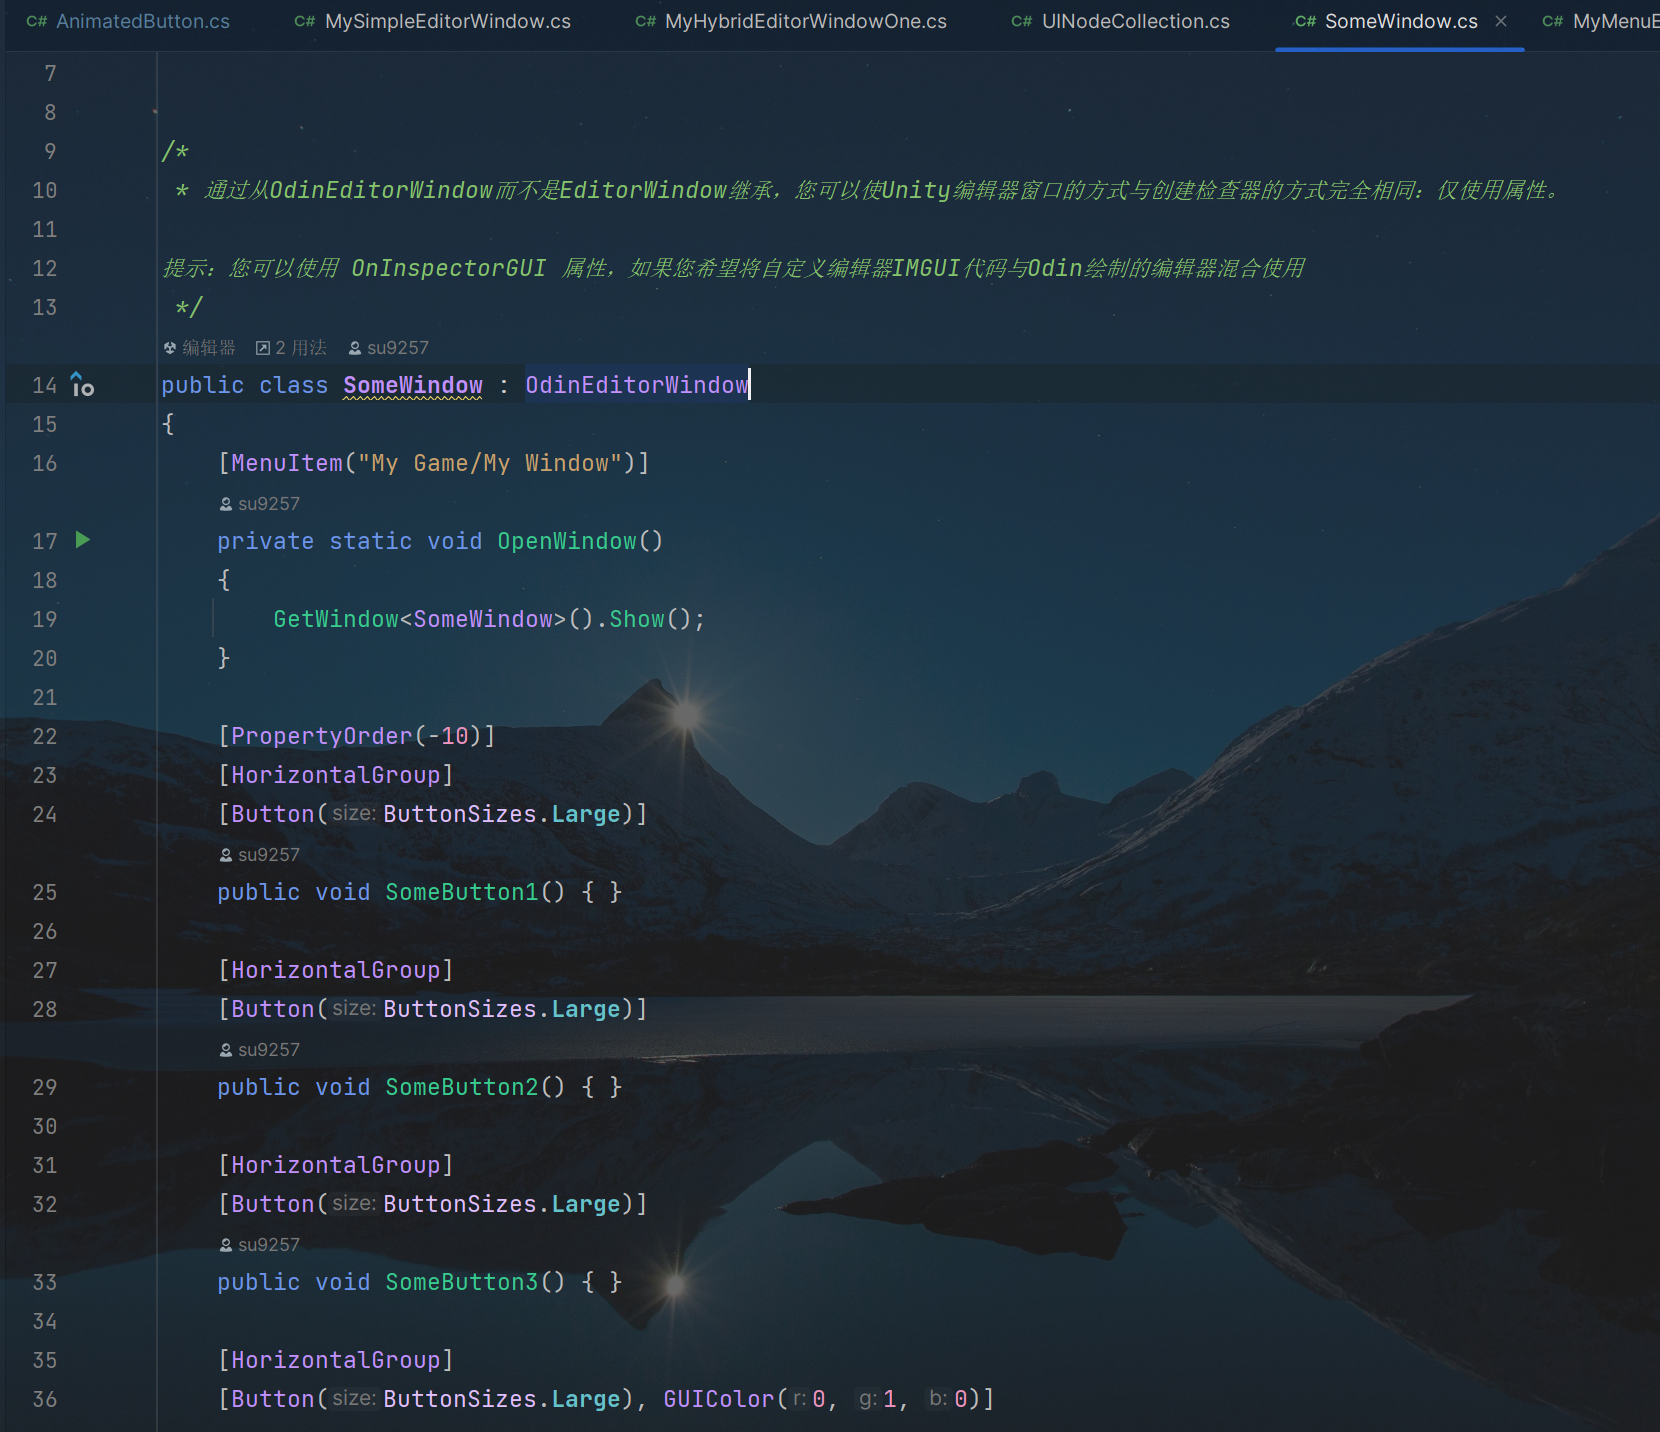
Task: Click su9257 author lens above SomeButton1
Action: (259, 854)
